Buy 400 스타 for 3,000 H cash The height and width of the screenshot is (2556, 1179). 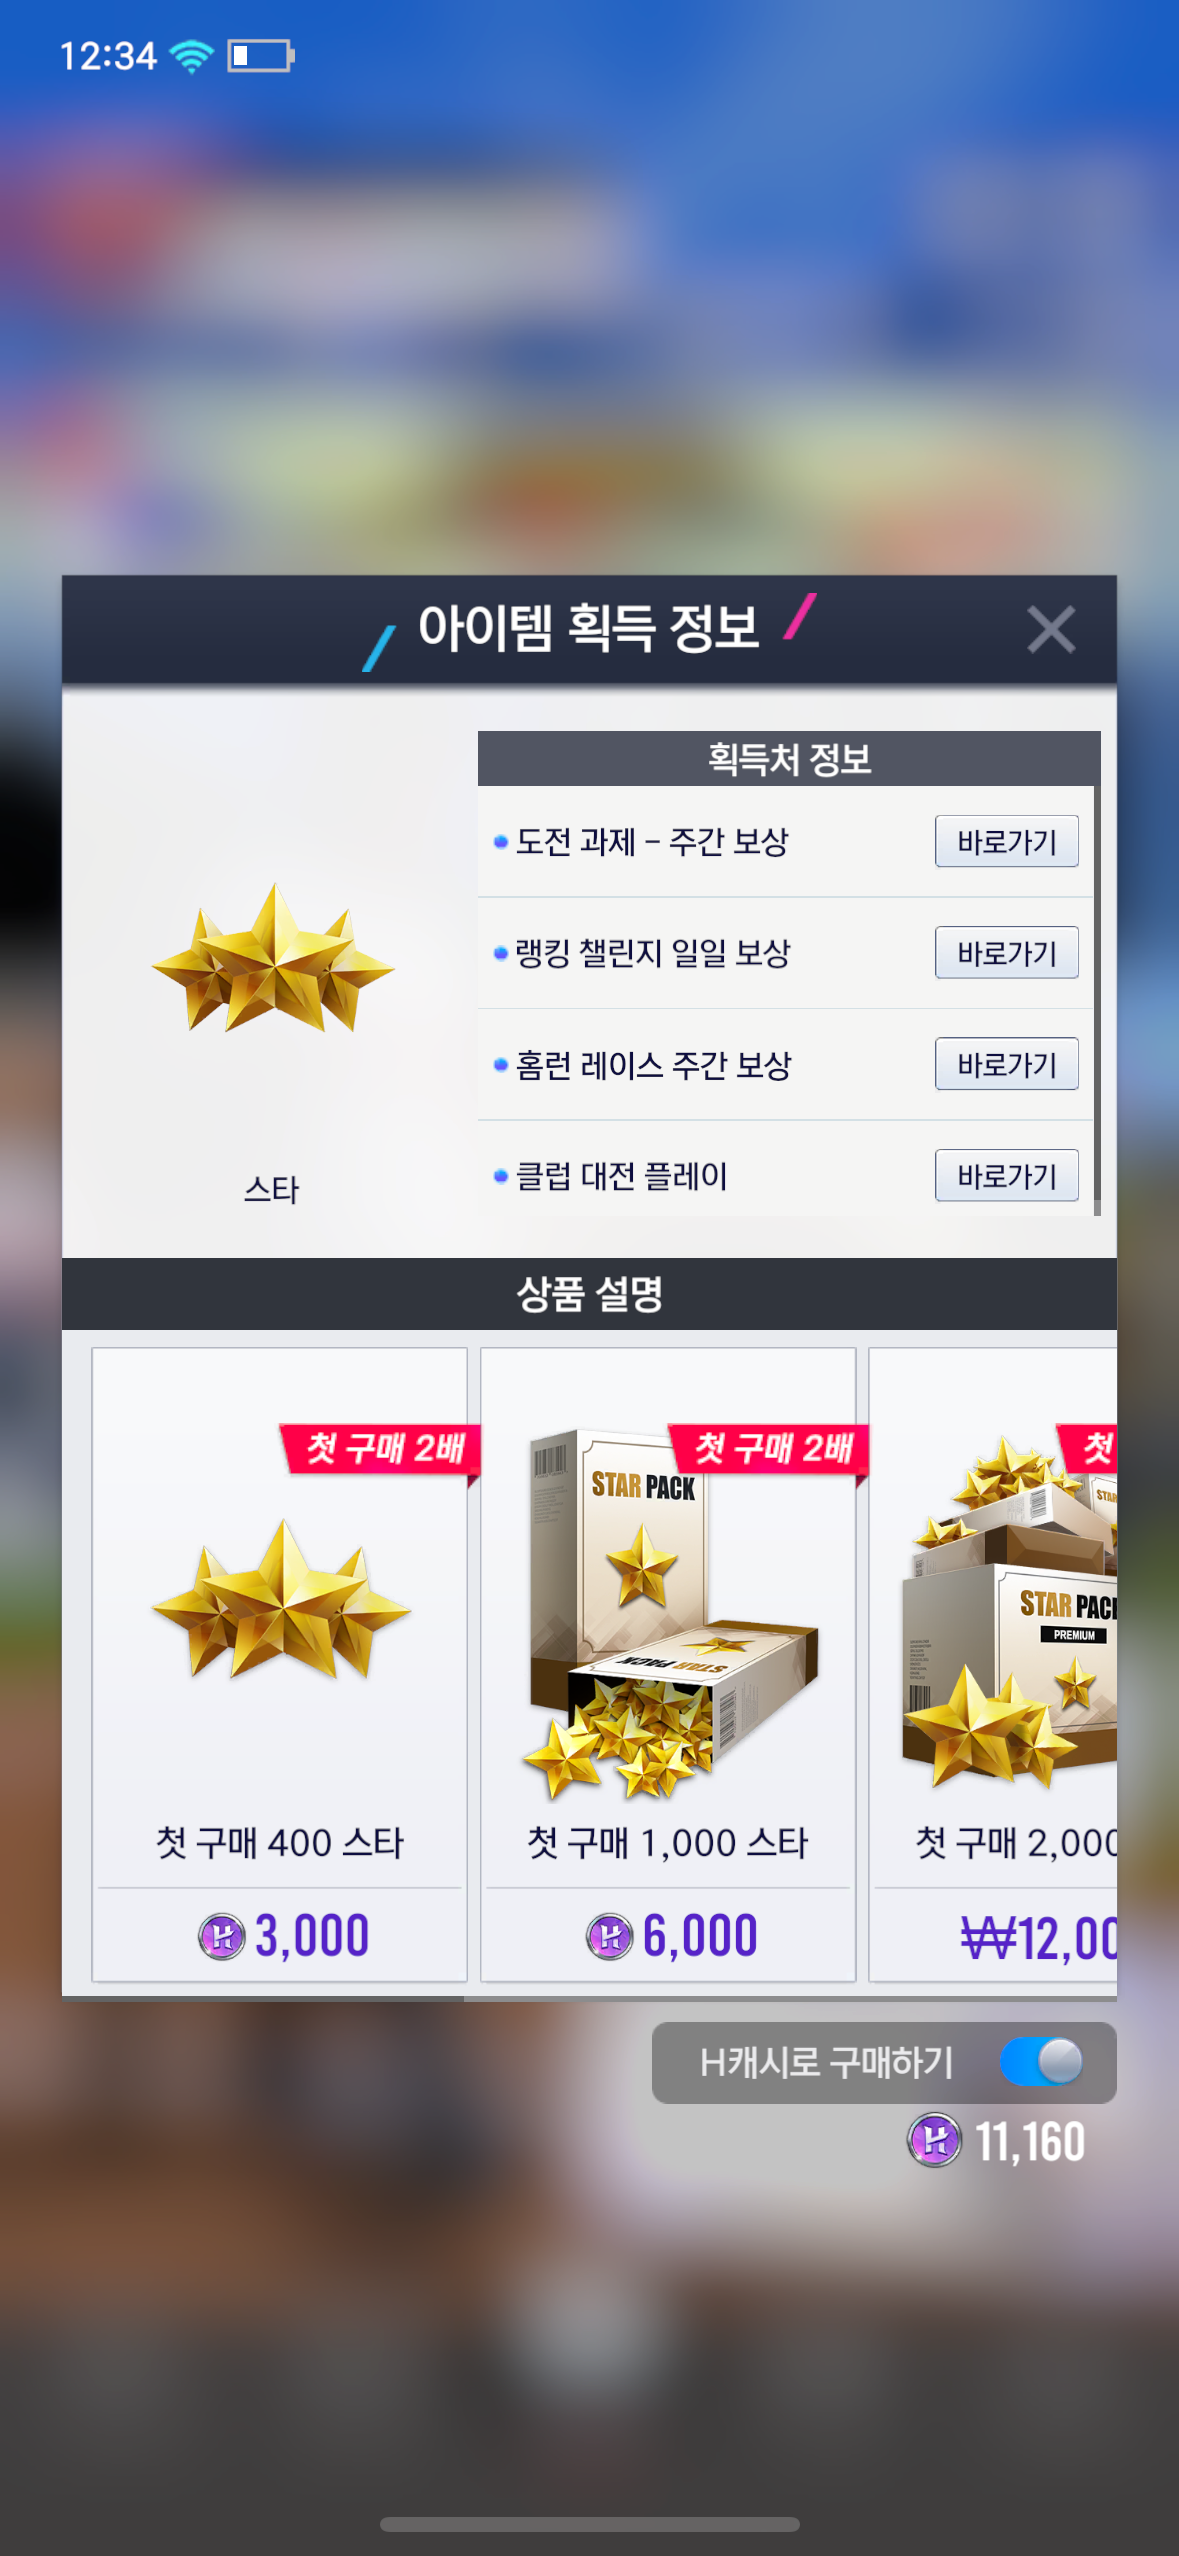(280, 1935)
